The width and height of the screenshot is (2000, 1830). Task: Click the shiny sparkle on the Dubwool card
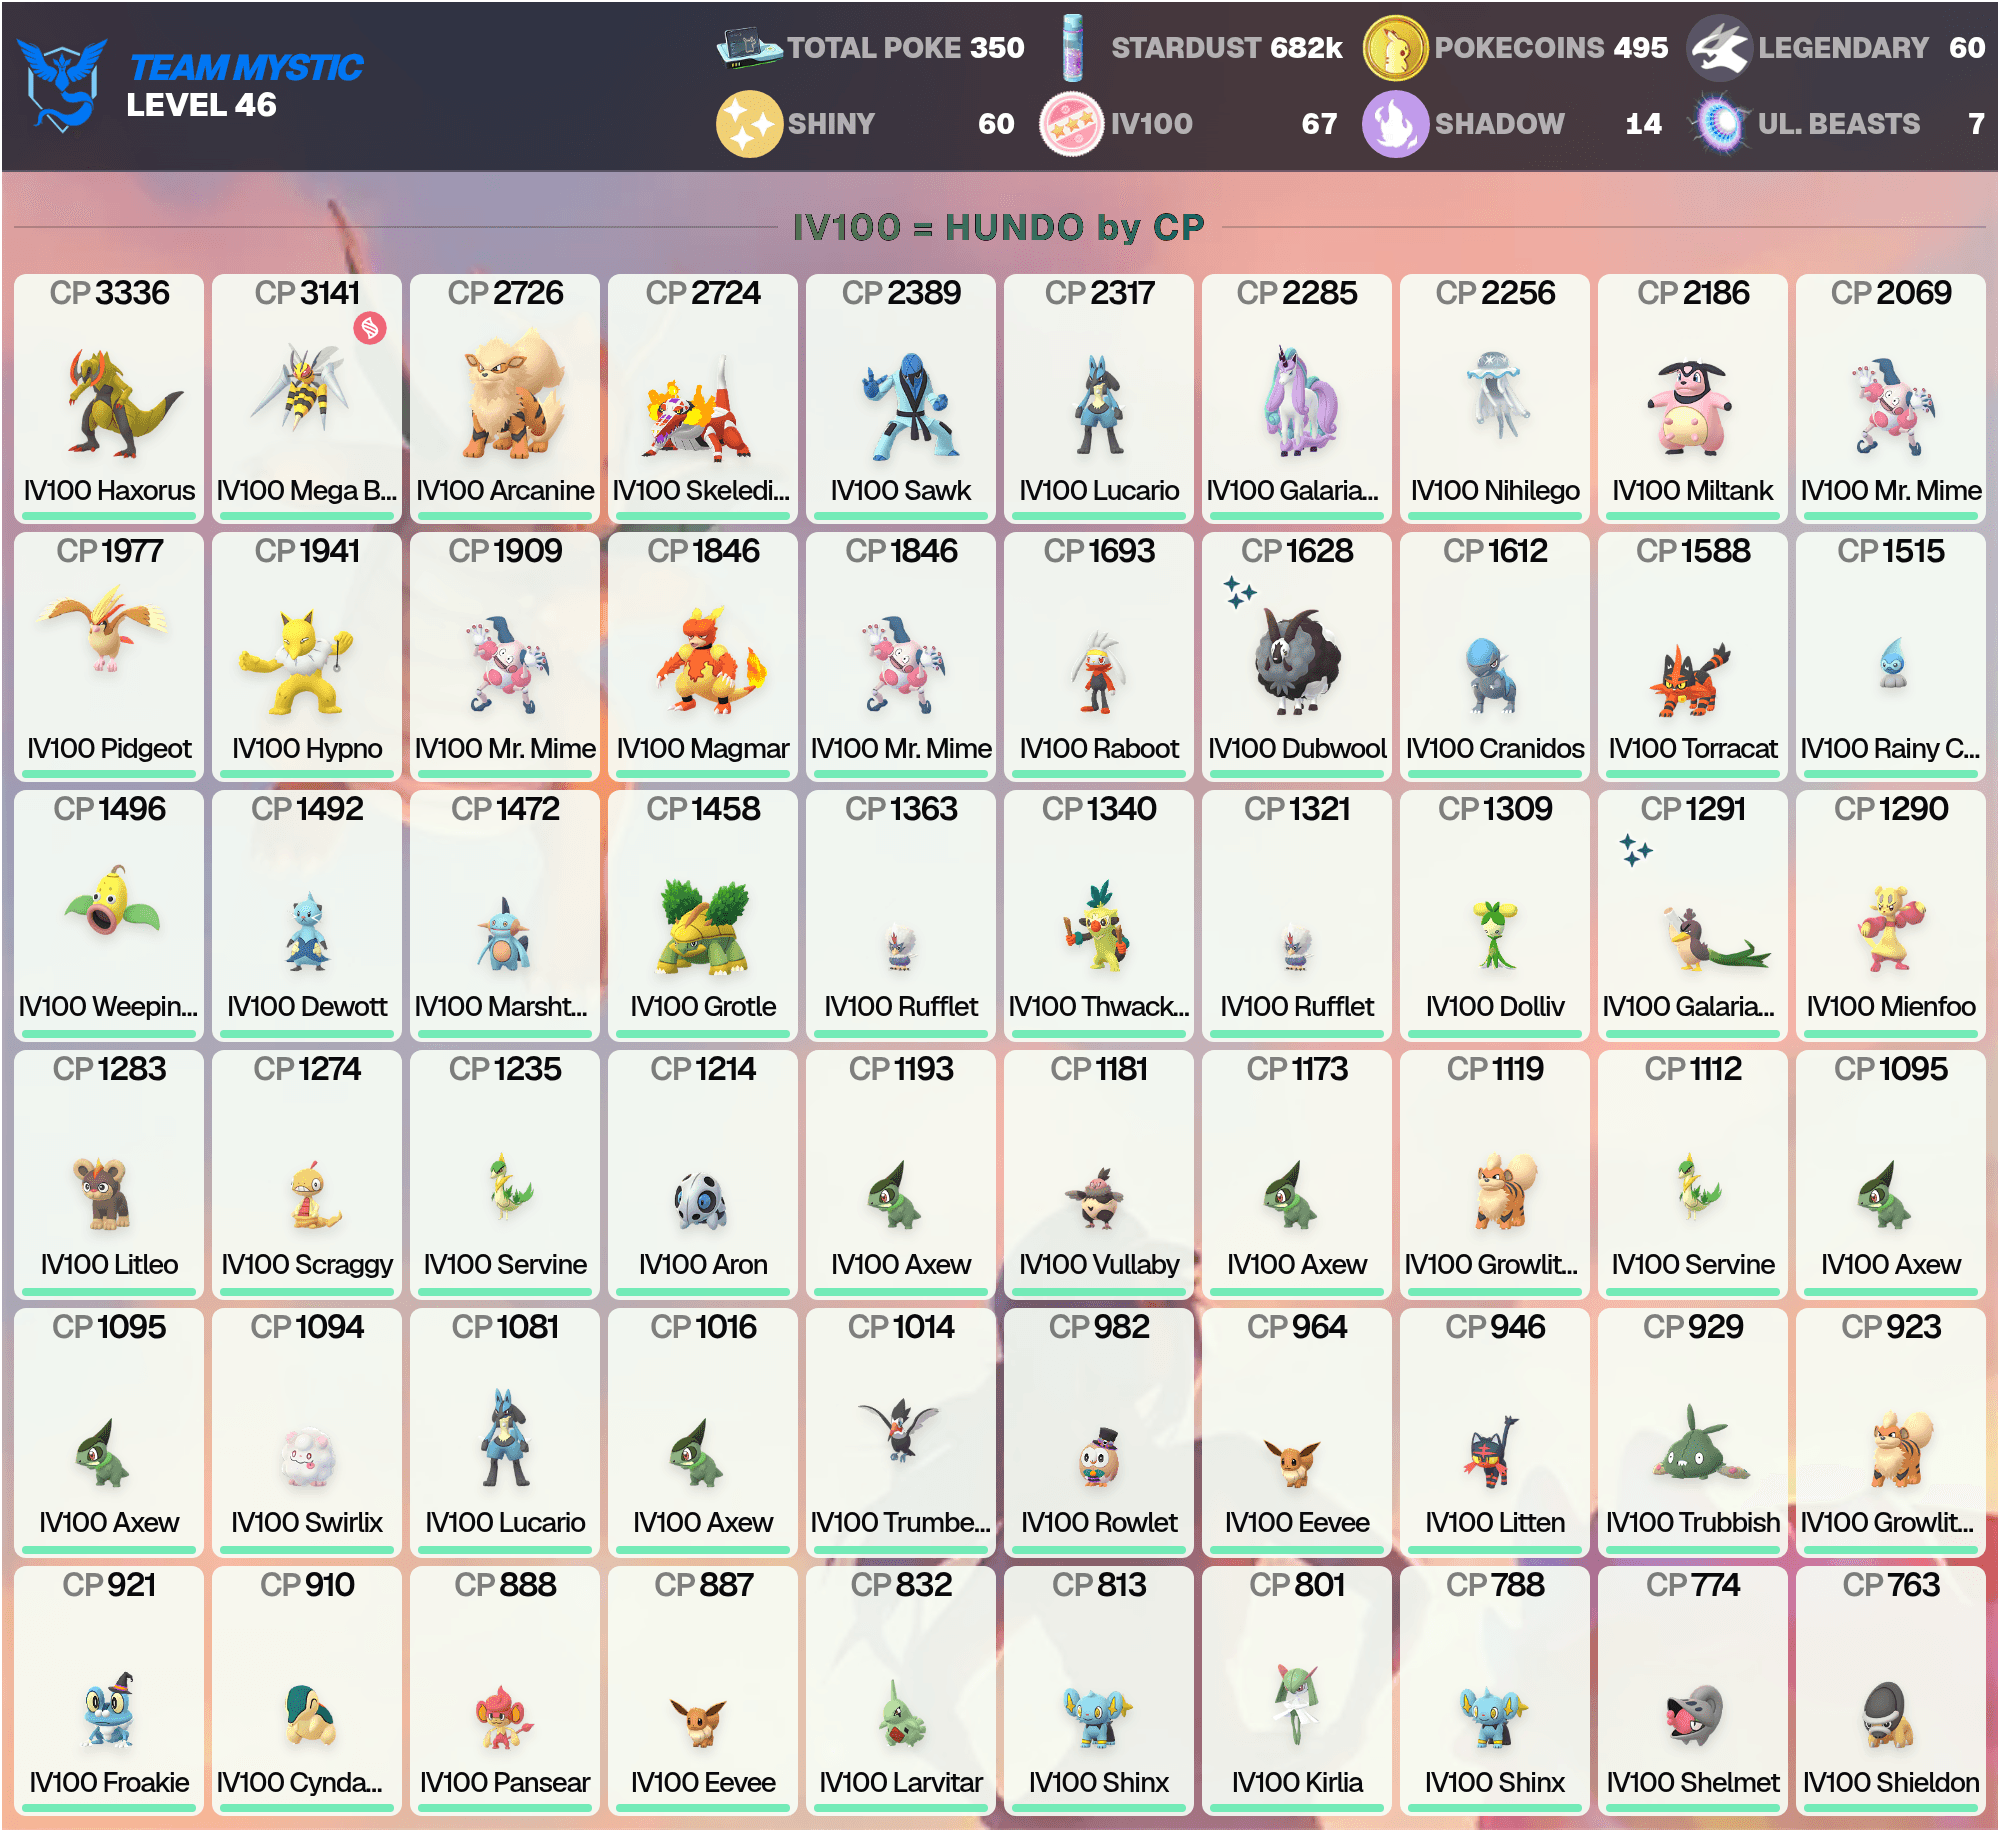point(1240,591)
